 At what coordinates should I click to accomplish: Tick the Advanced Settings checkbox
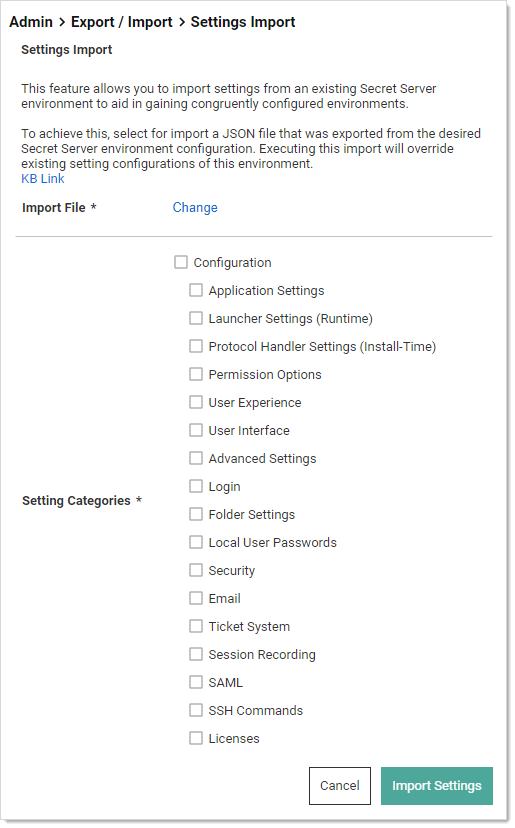pos(196,458)
